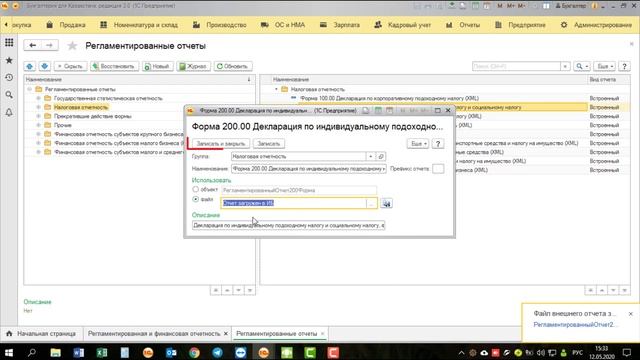Go back with left arrow button
Image resolution: width=640 pixels, height=360 pixels.
(33, 45)
